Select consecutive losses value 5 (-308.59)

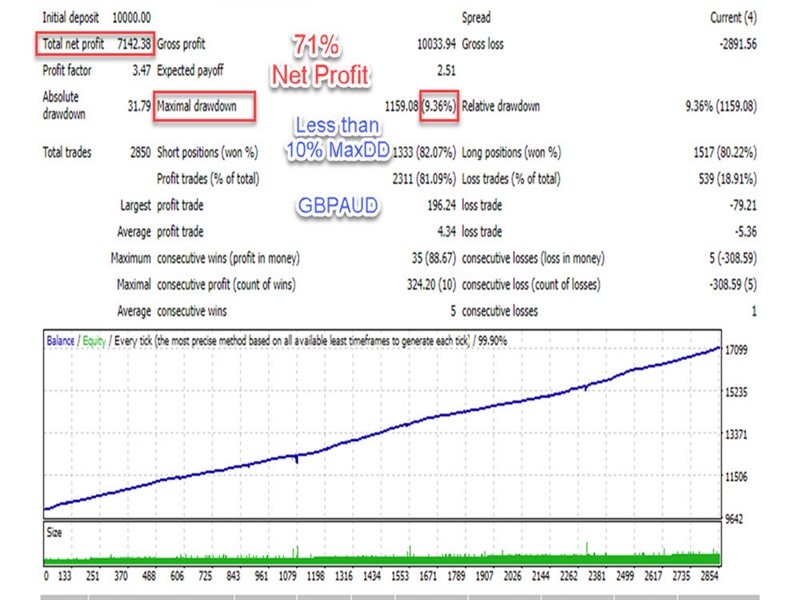click(x=733, y=259)
